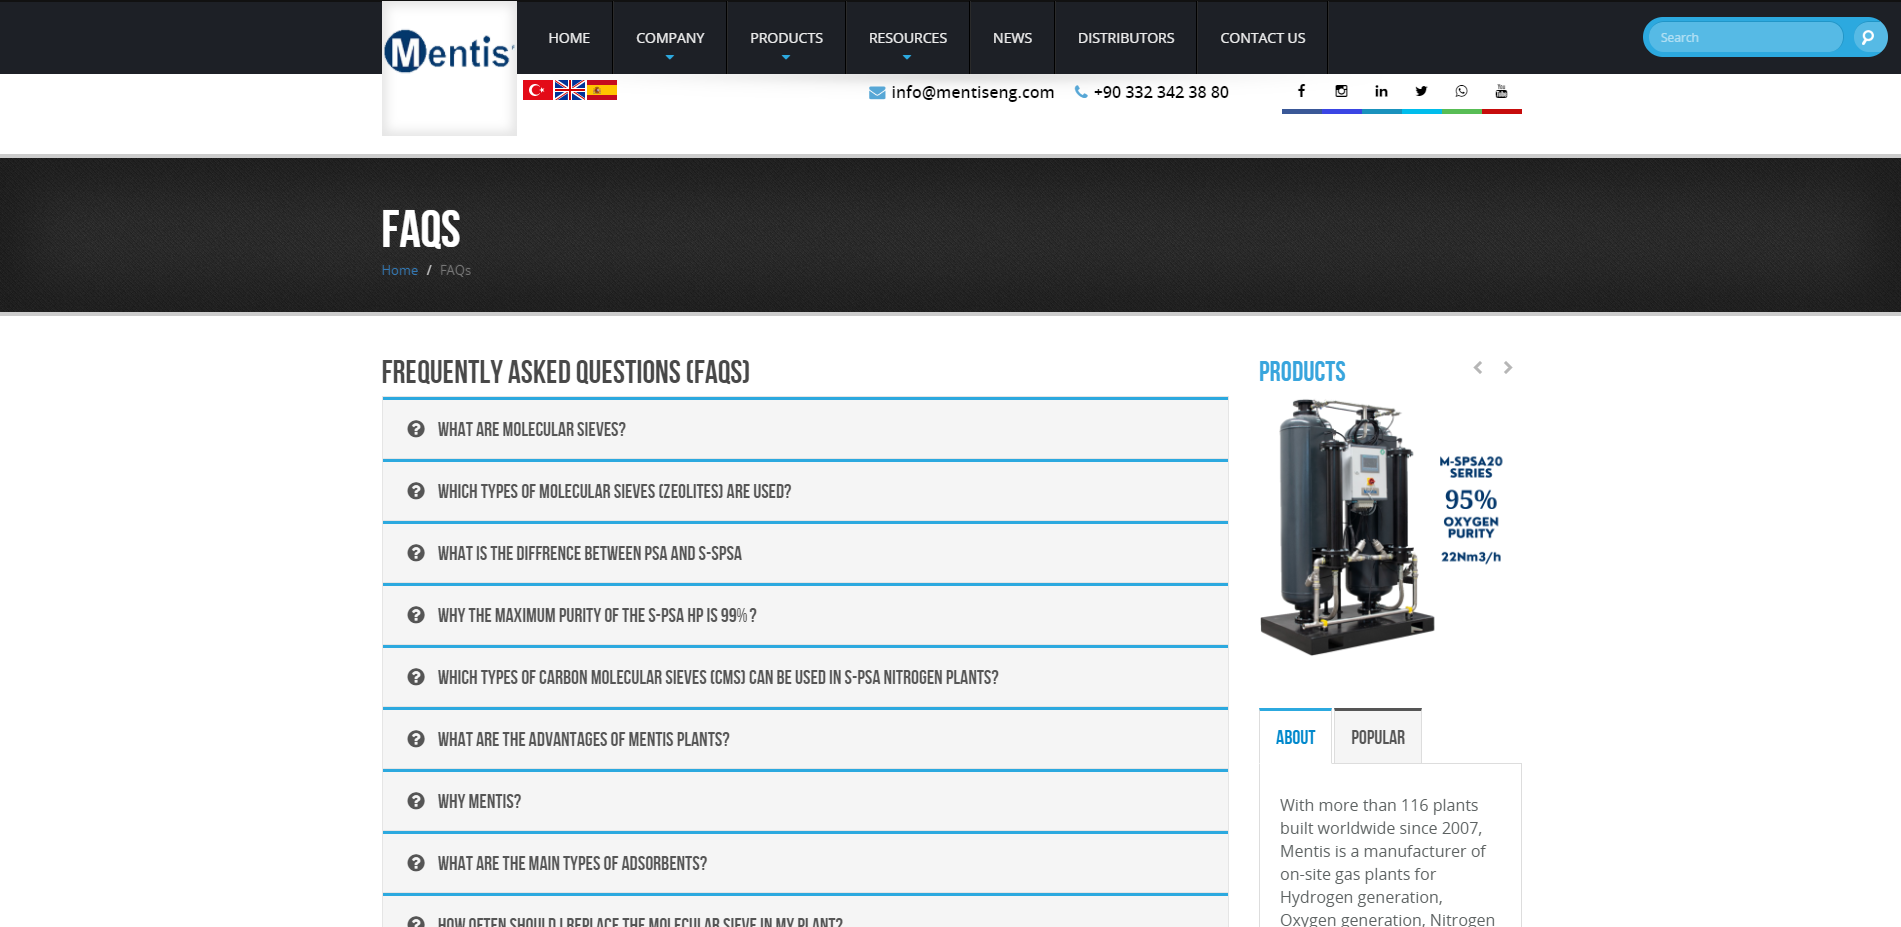
Task: Expand 'What are the main types of adsorbents?'
Action: (x=805, y=863)
